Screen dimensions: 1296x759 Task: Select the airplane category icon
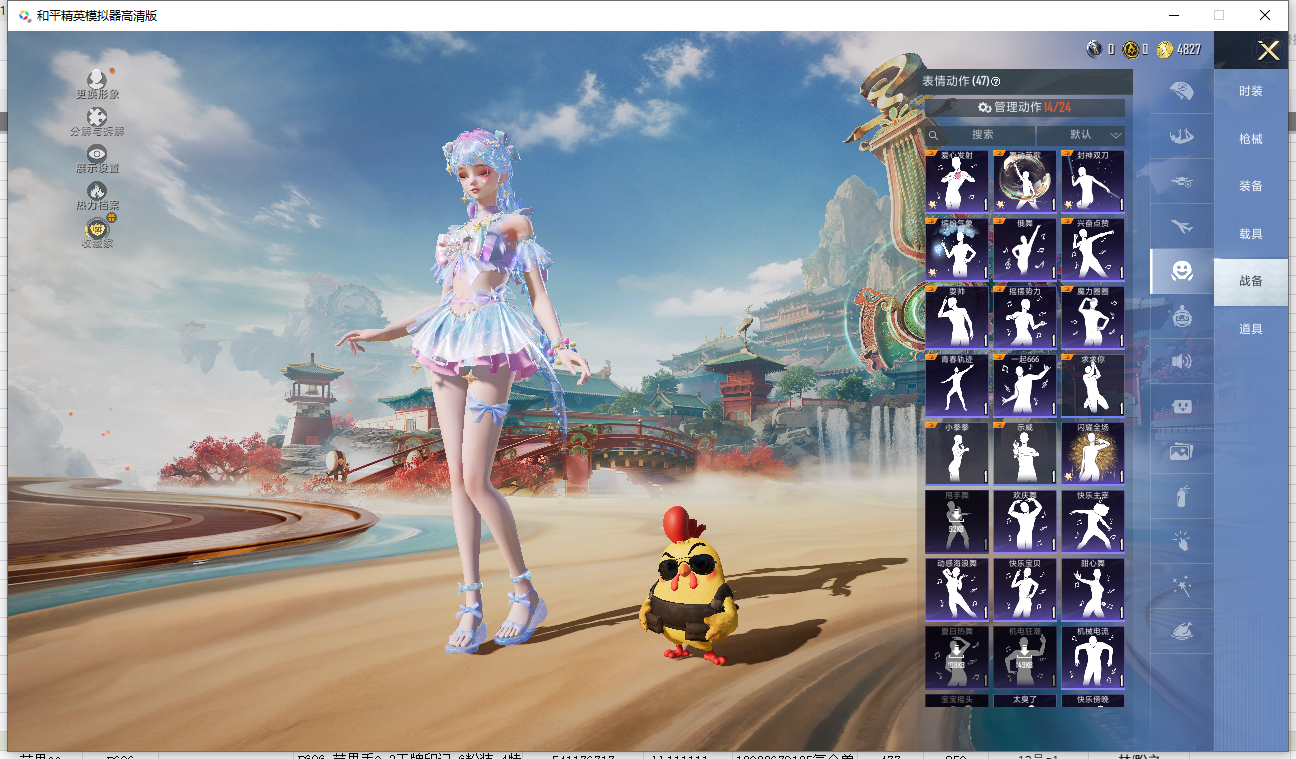click(x=1182, y=226)
